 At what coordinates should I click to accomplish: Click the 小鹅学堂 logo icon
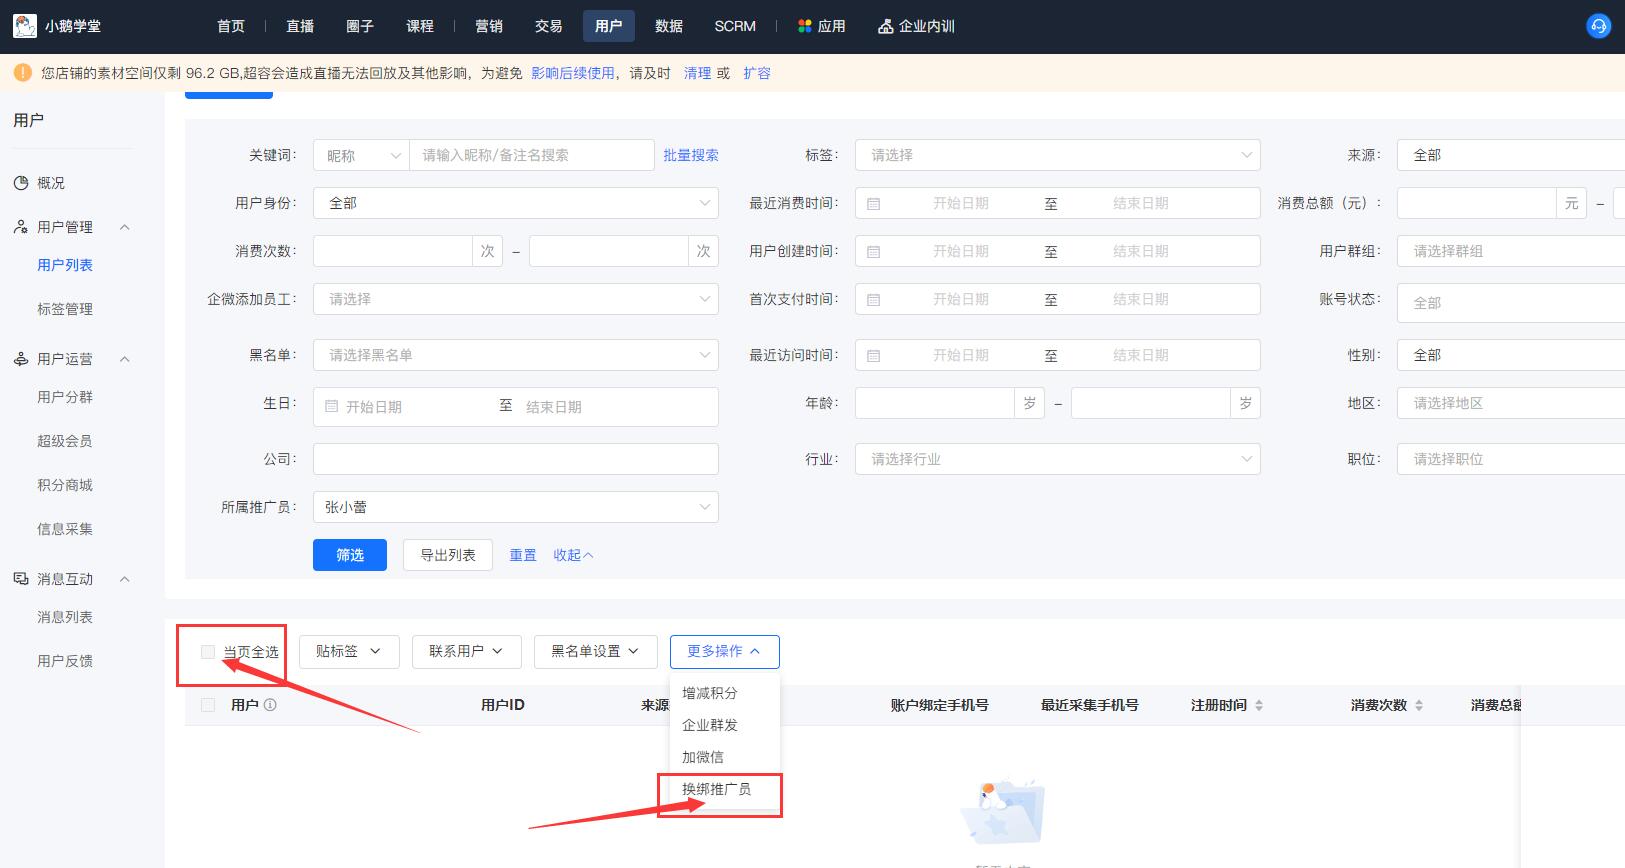(x=25, y=26)
